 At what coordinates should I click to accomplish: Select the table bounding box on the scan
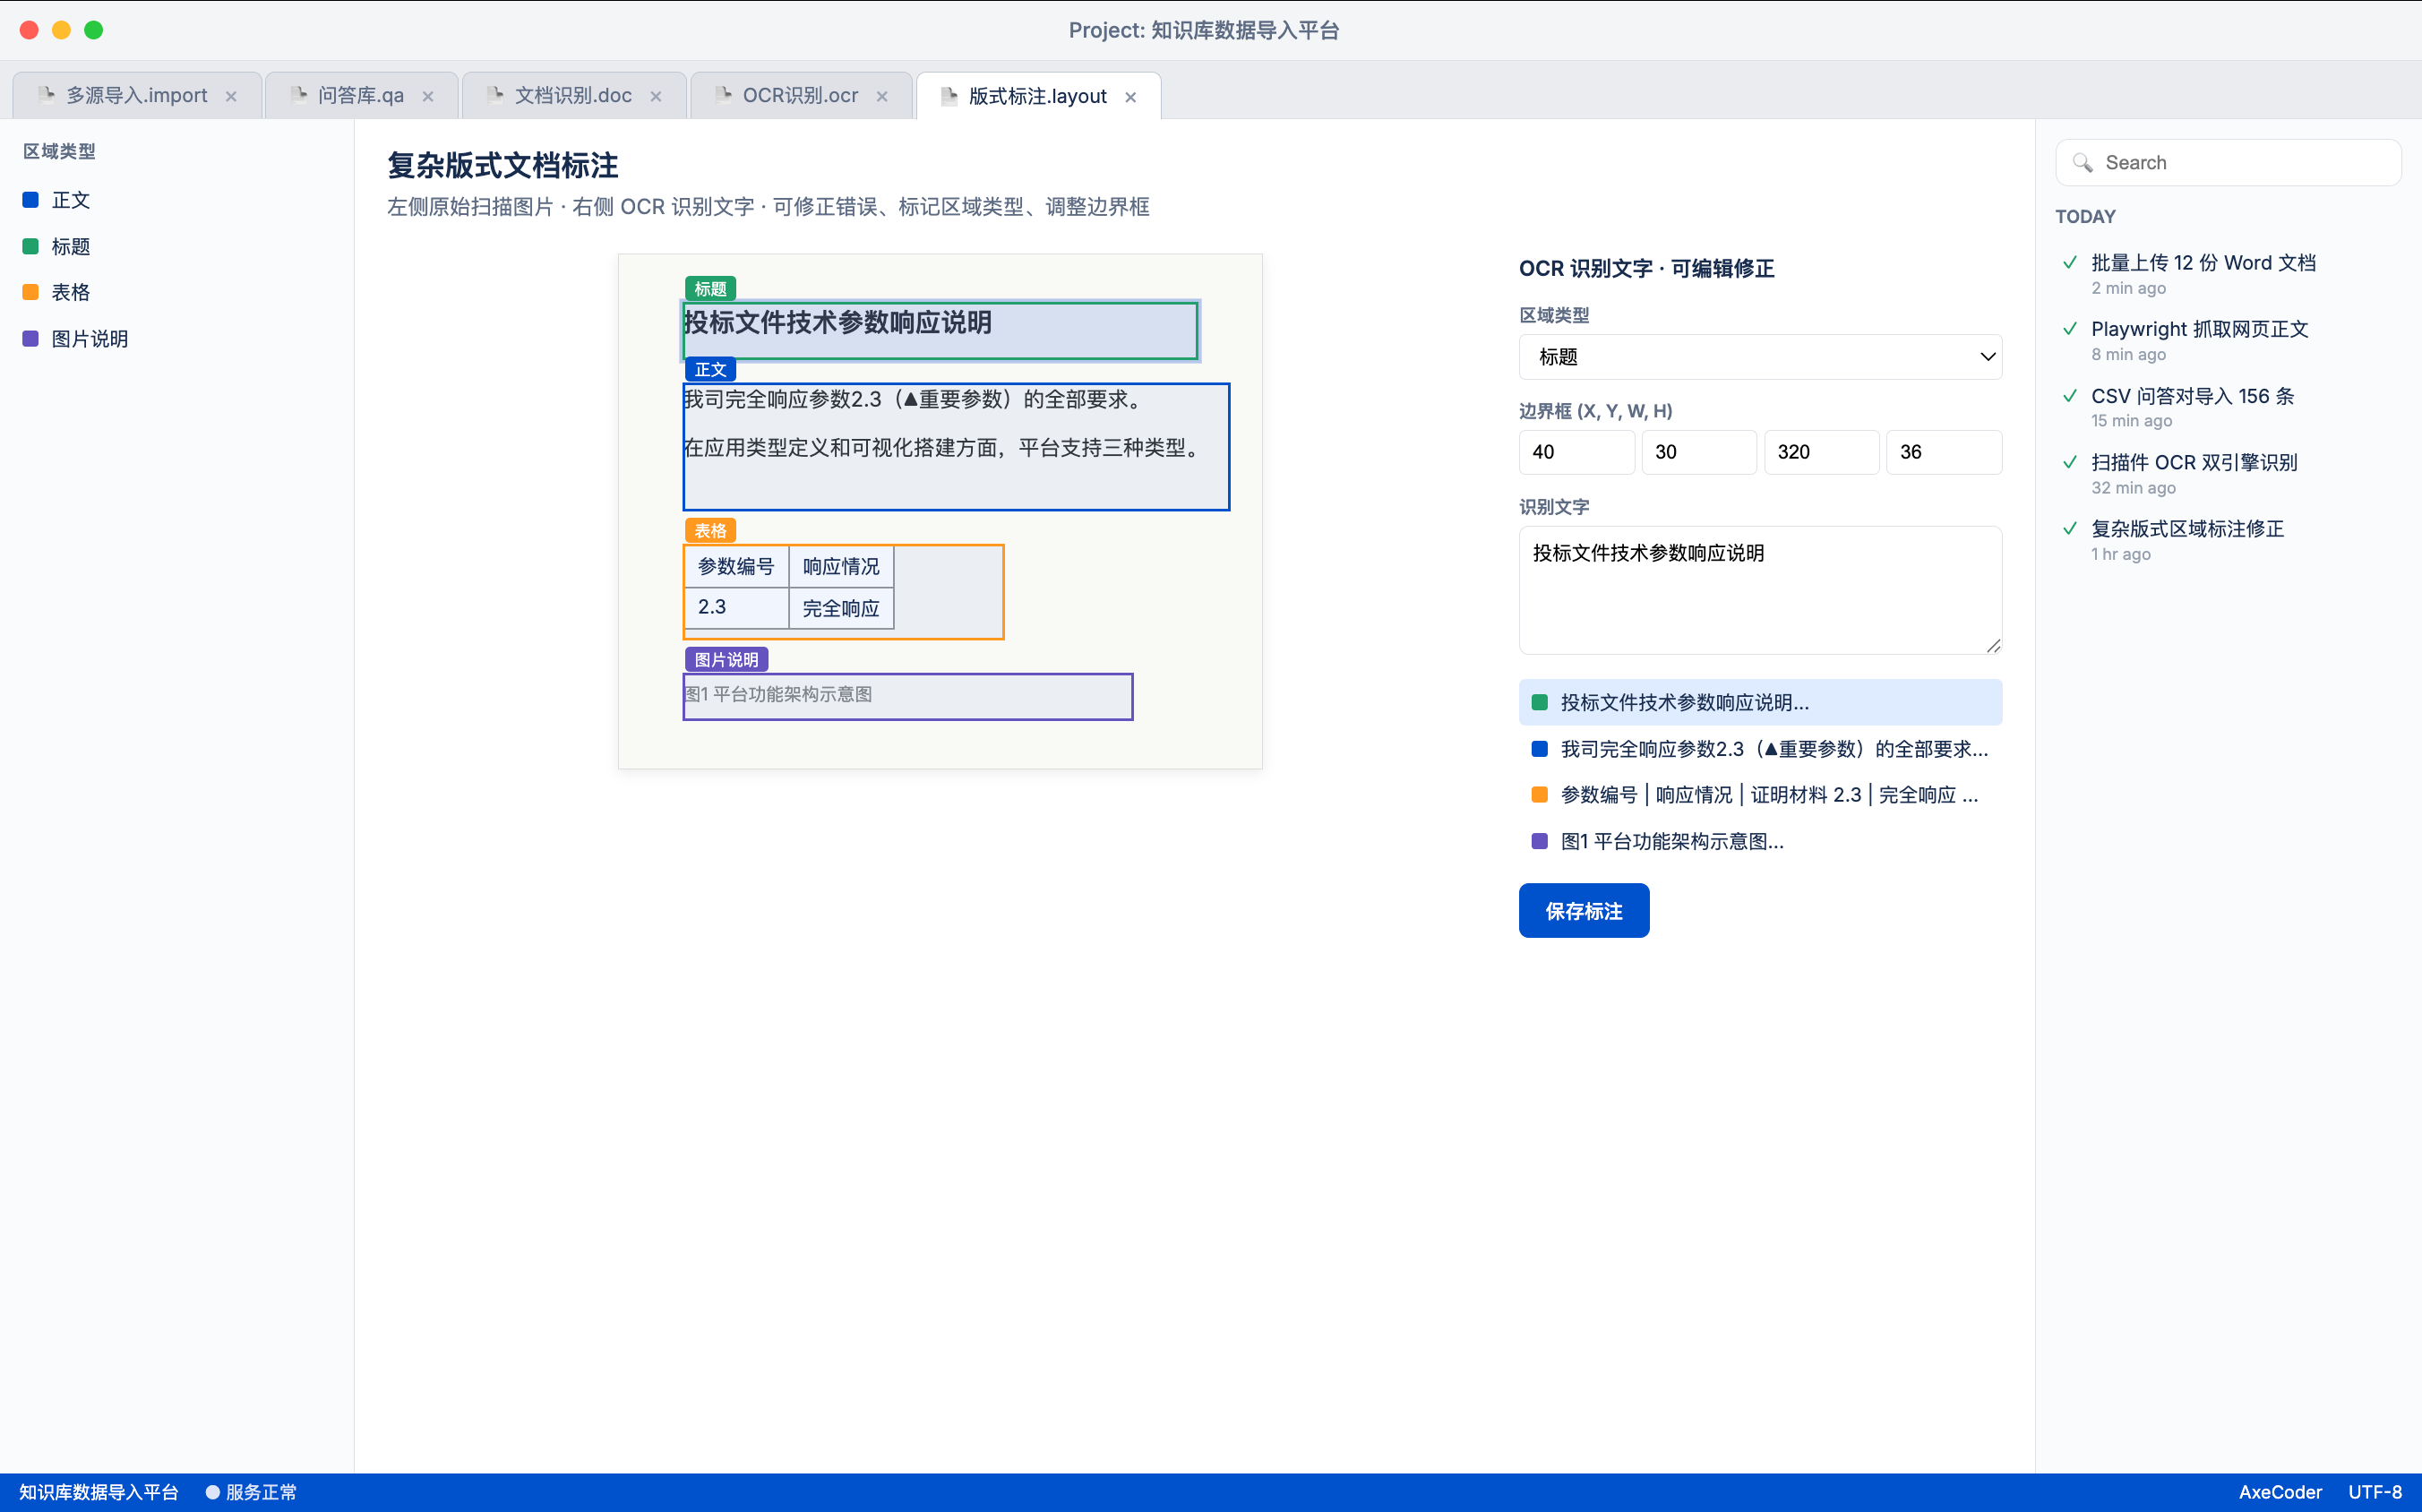[x=843, y=592]
